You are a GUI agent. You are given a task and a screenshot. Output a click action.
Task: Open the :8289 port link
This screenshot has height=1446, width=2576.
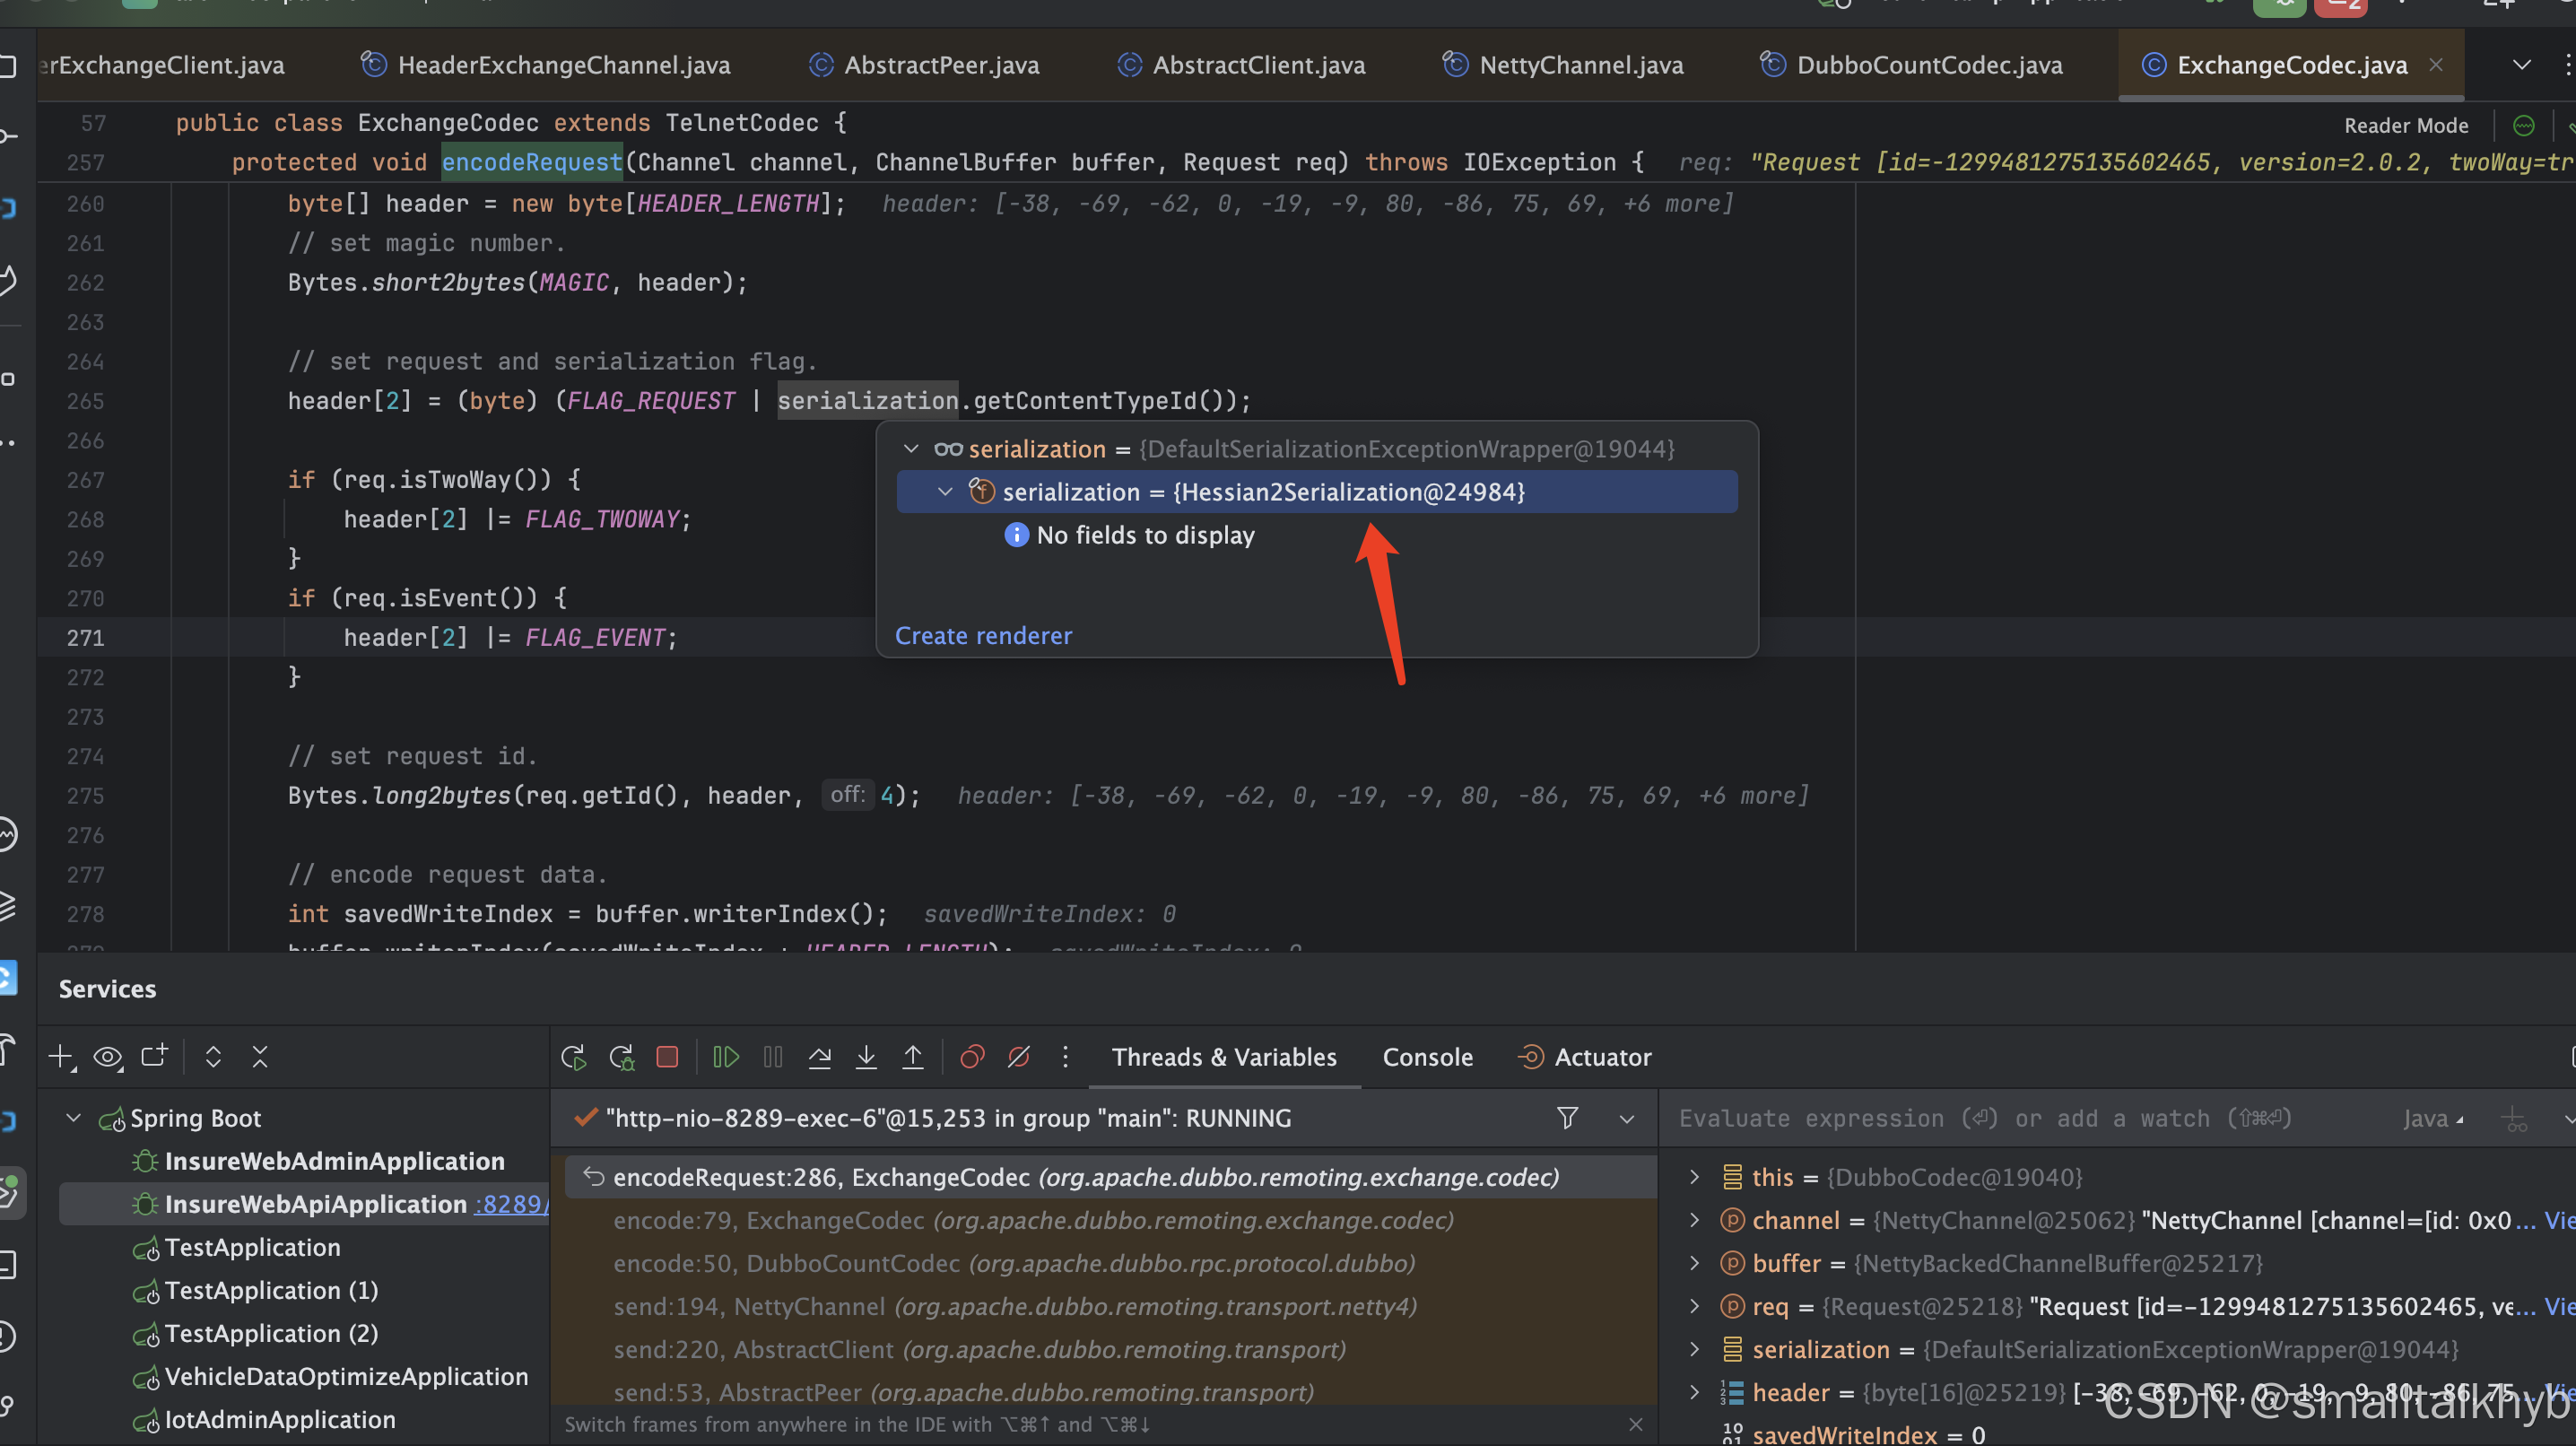coord(509,1204)
